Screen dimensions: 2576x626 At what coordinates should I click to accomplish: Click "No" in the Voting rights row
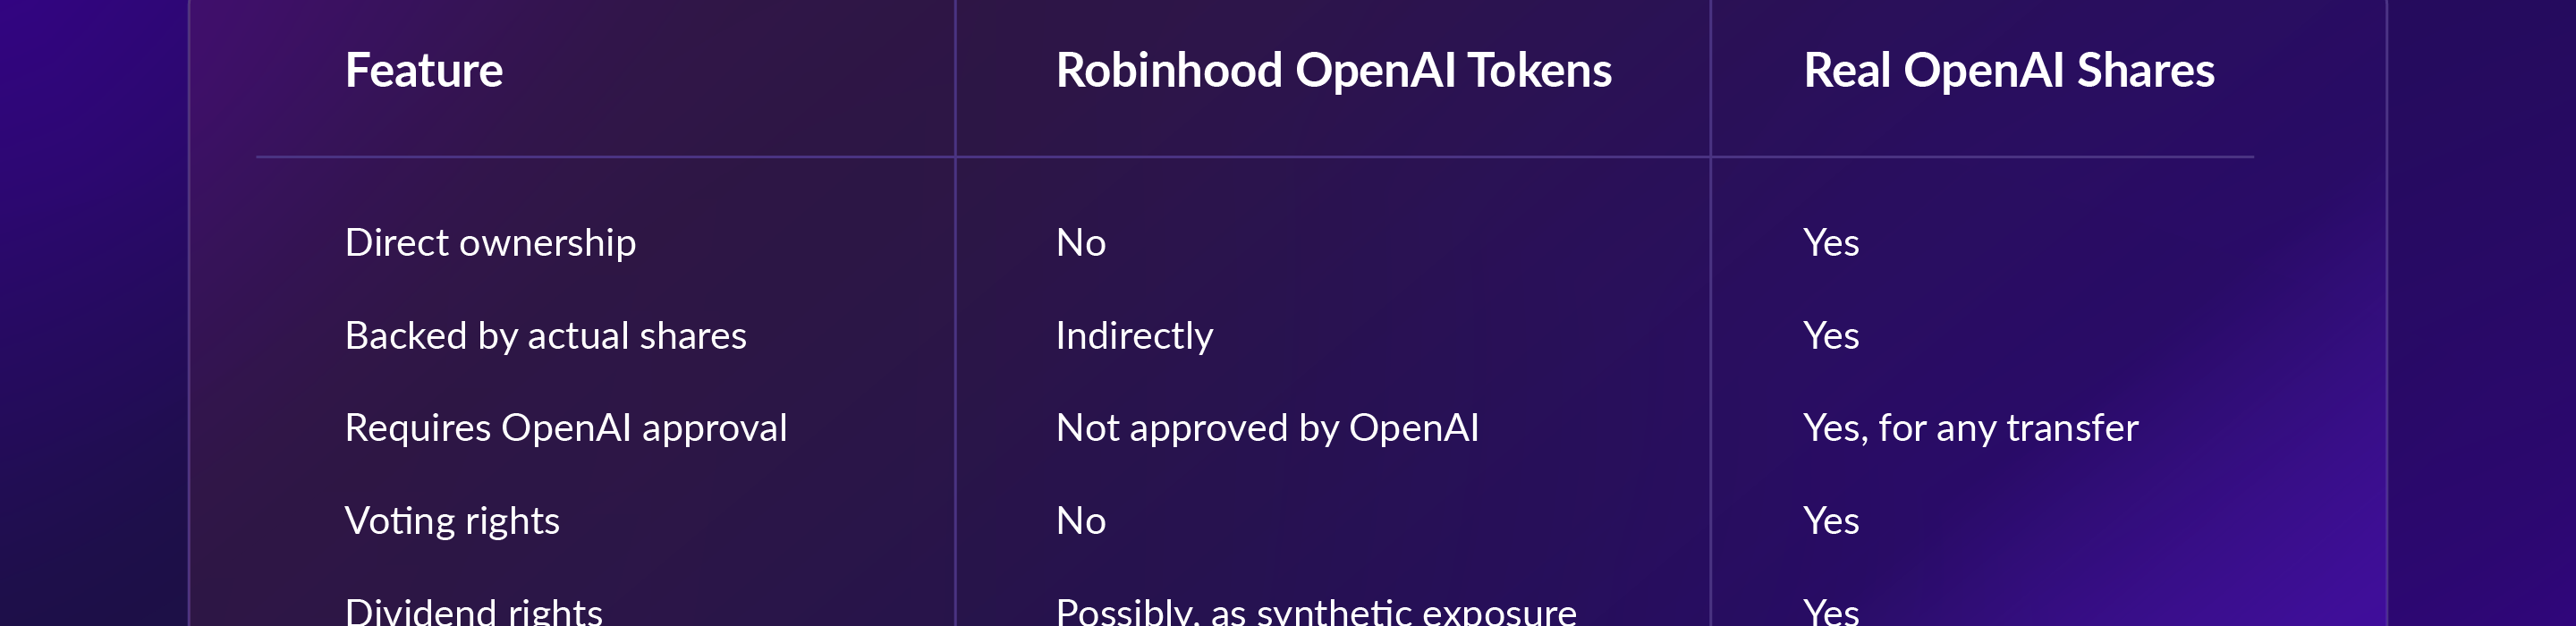pyautogui.click(x=1080, y=521)
